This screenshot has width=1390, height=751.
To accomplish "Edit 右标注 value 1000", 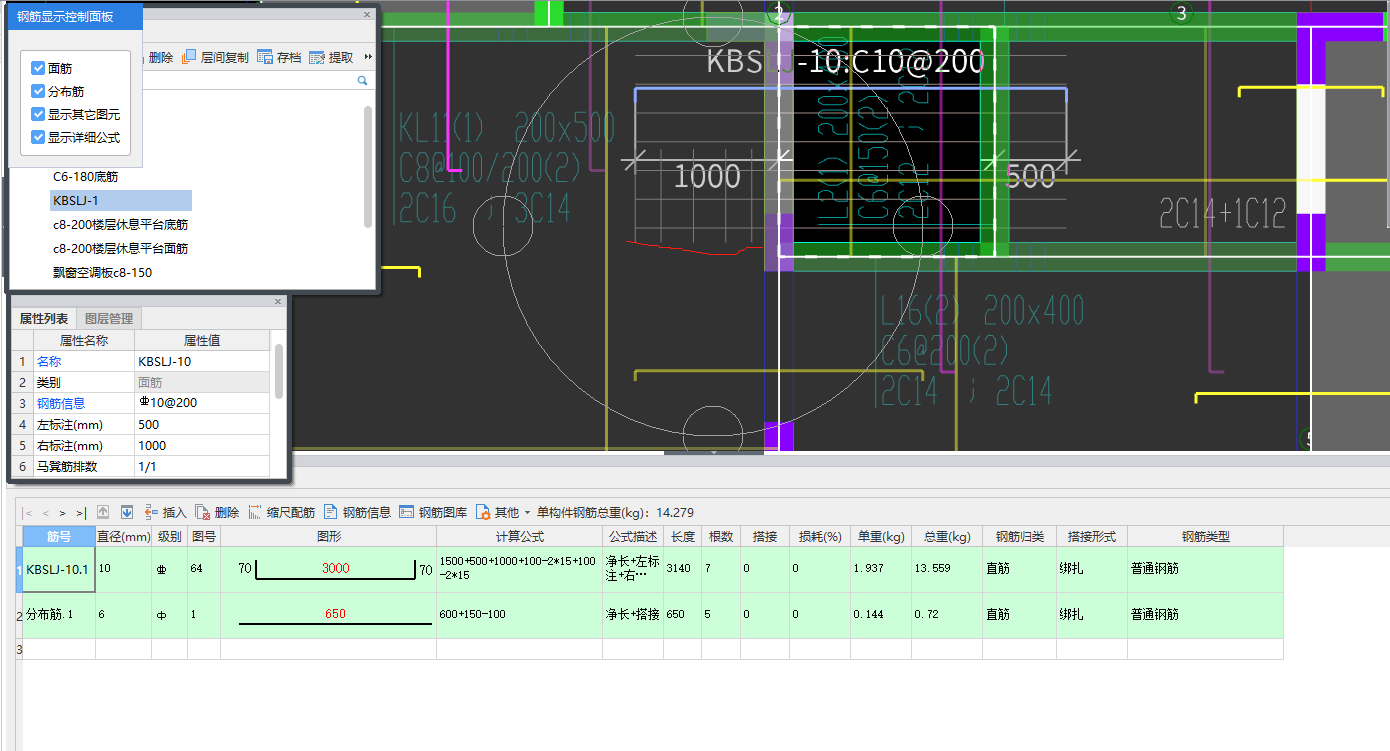I will [x=202, y=445].
